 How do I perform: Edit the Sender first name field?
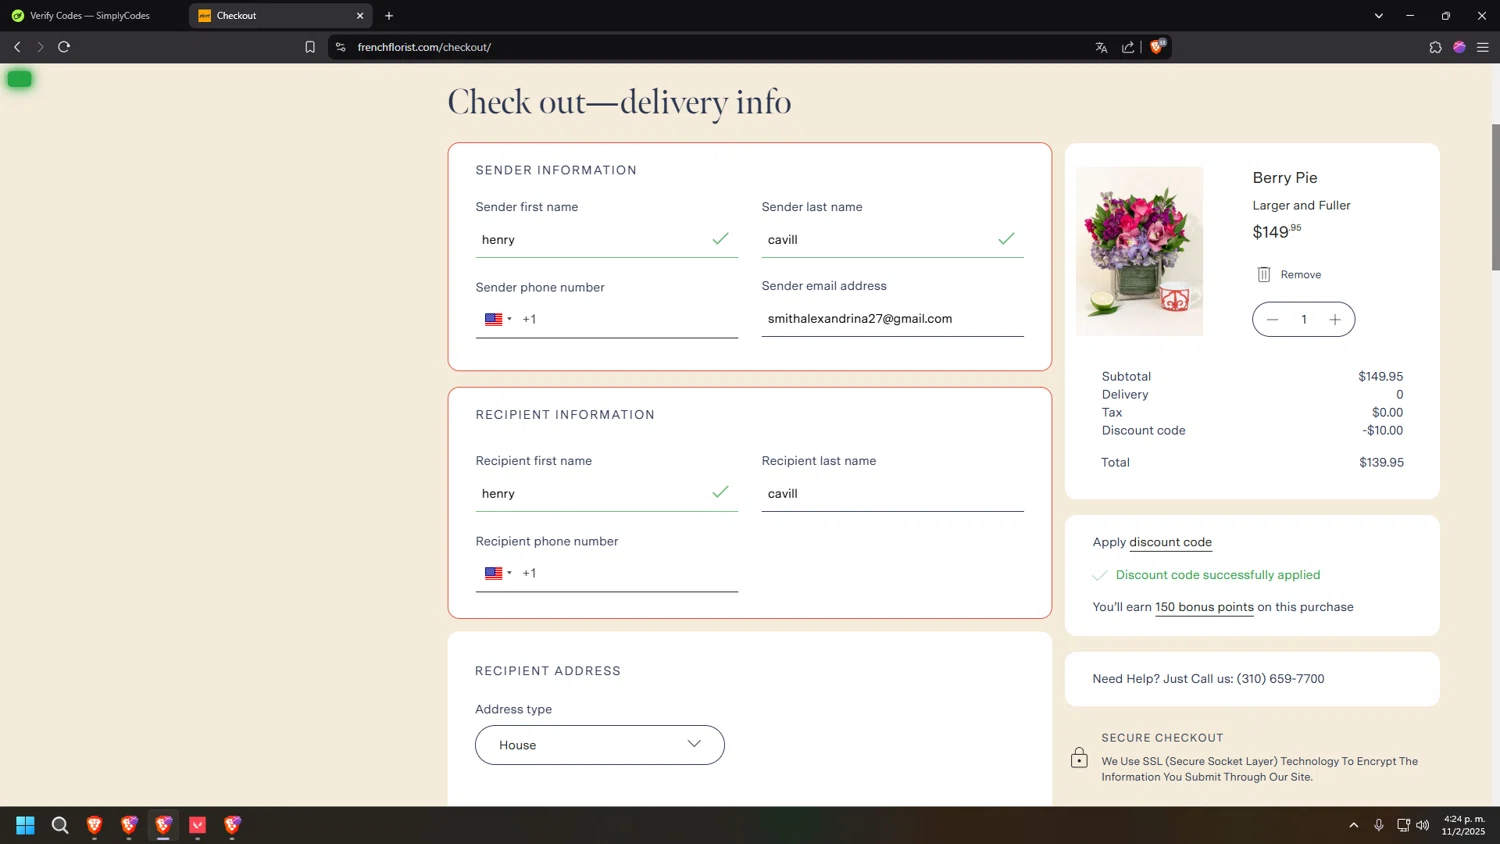pos(606,239)
